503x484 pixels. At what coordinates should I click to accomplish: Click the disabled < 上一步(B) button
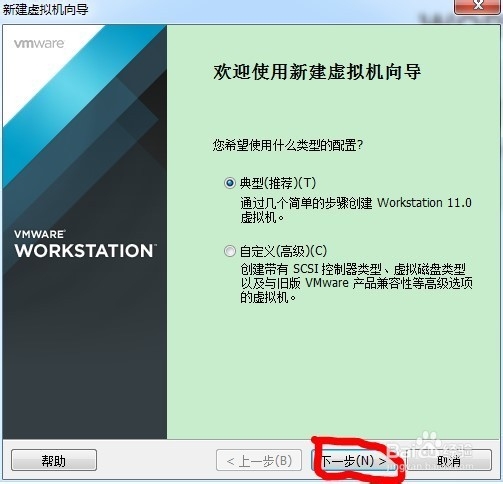[259, 460]
